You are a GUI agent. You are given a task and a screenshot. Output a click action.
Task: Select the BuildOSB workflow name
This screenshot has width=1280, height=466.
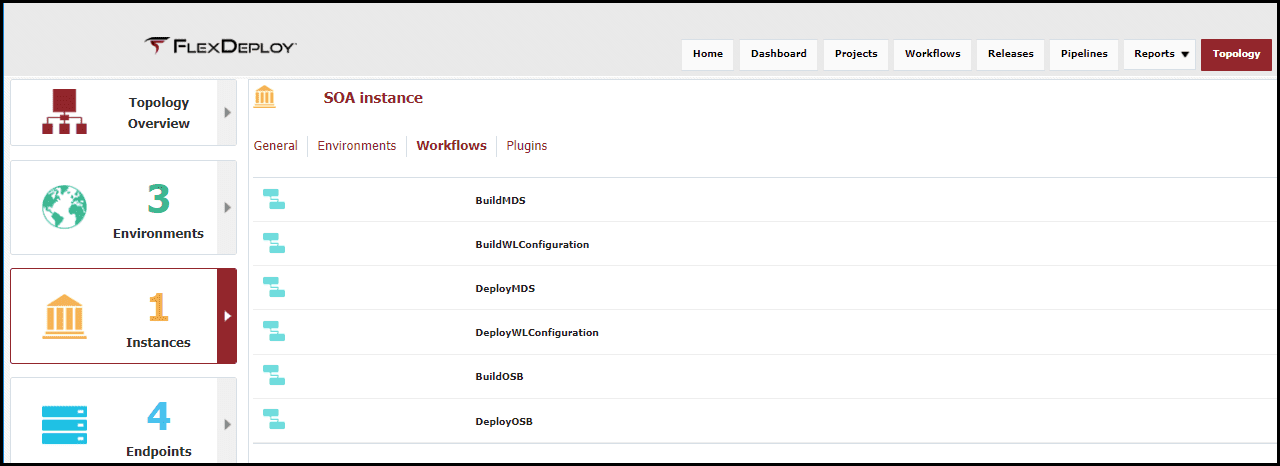click(x=499, y=376)
